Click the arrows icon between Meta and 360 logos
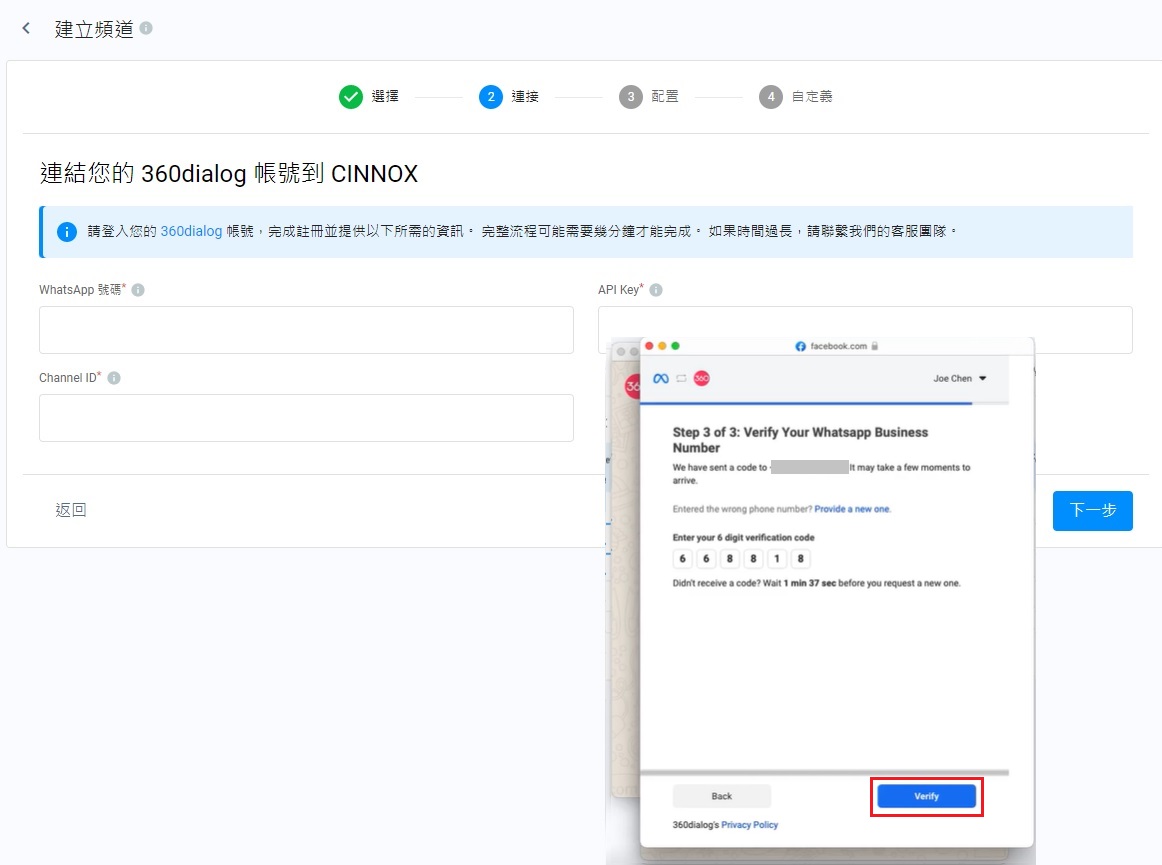This screenshot has width=1162, height=865. point(681,378)
